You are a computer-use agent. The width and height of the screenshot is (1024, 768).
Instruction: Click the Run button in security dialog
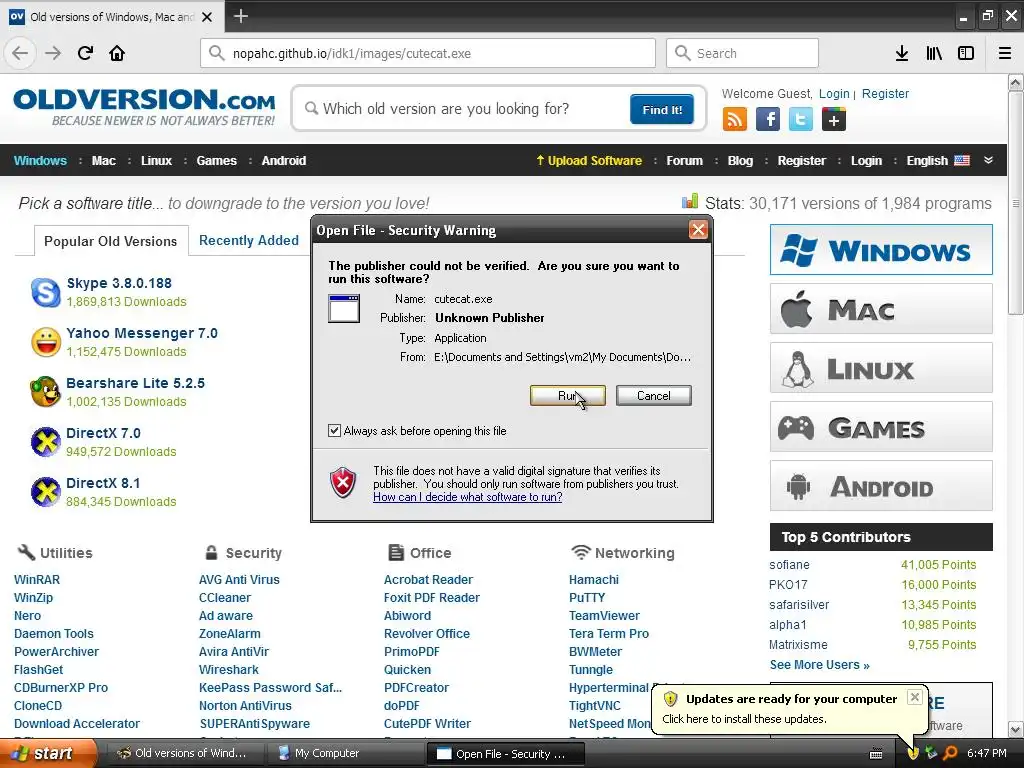coord(568,396)
